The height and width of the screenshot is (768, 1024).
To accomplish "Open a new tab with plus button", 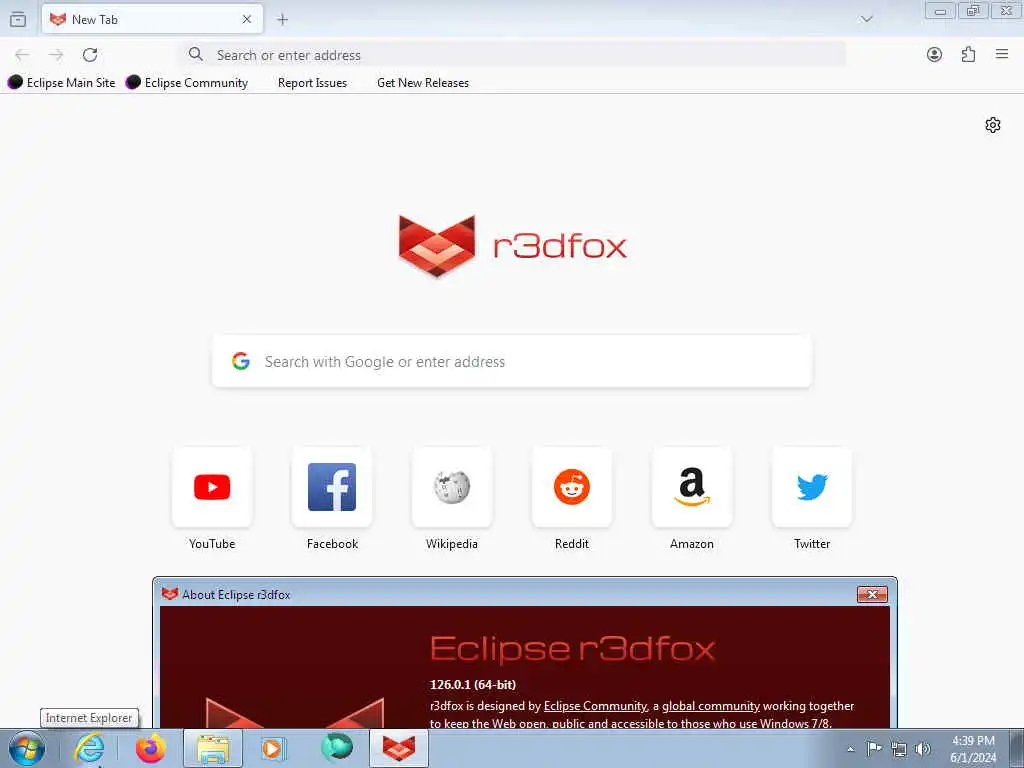I will pyautogui.click(x=282, y=20).
